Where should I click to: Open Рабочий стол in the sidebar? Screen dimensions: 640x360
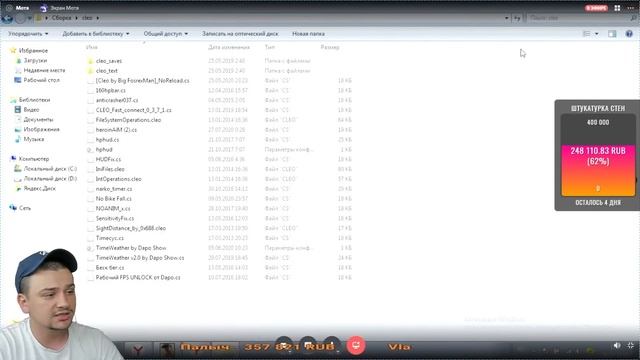(42, 80)
